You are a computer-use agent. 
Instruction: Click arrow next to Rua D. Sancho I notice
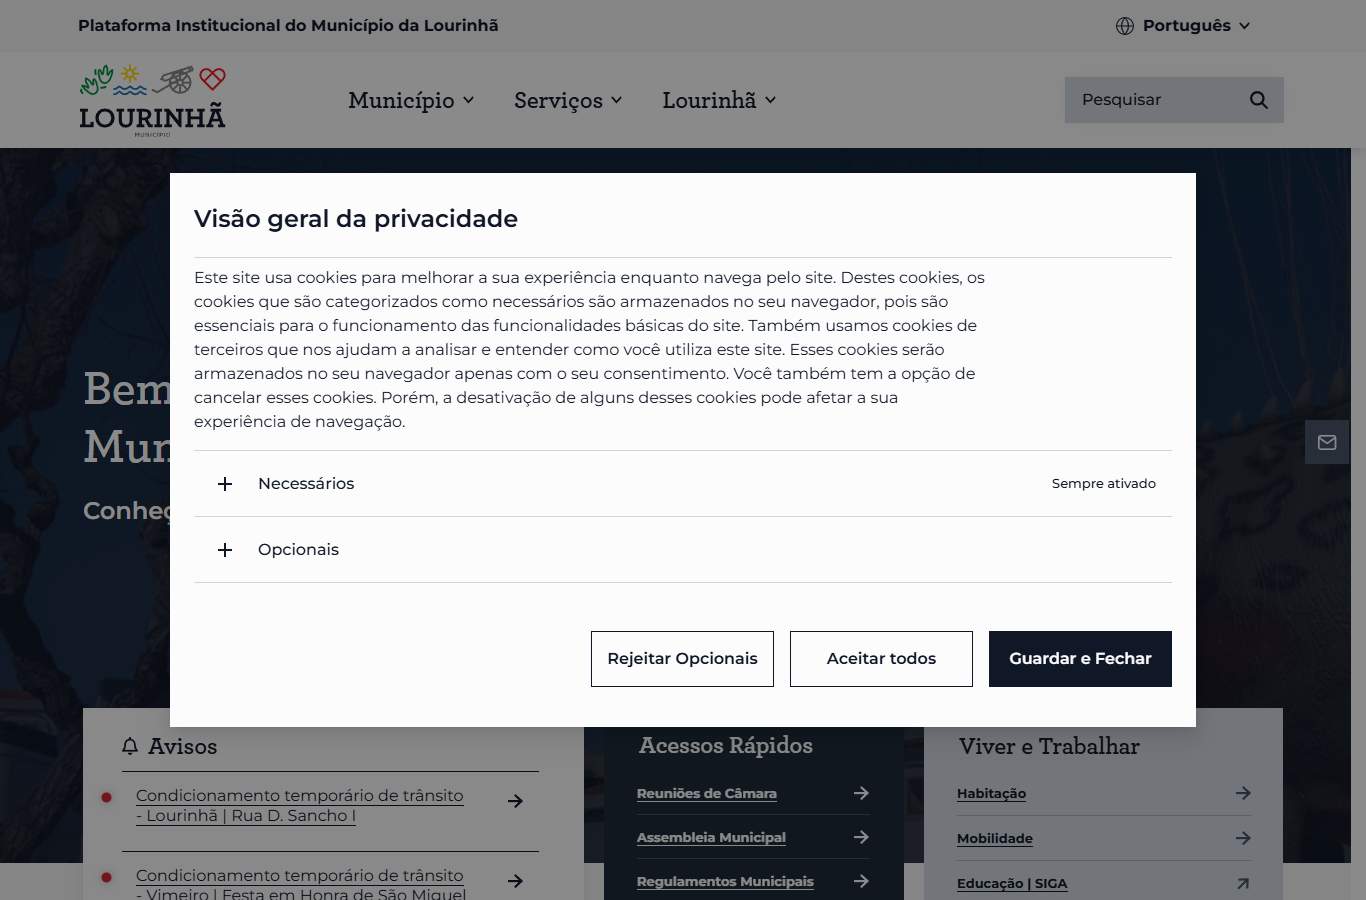[x=515, y=801]
